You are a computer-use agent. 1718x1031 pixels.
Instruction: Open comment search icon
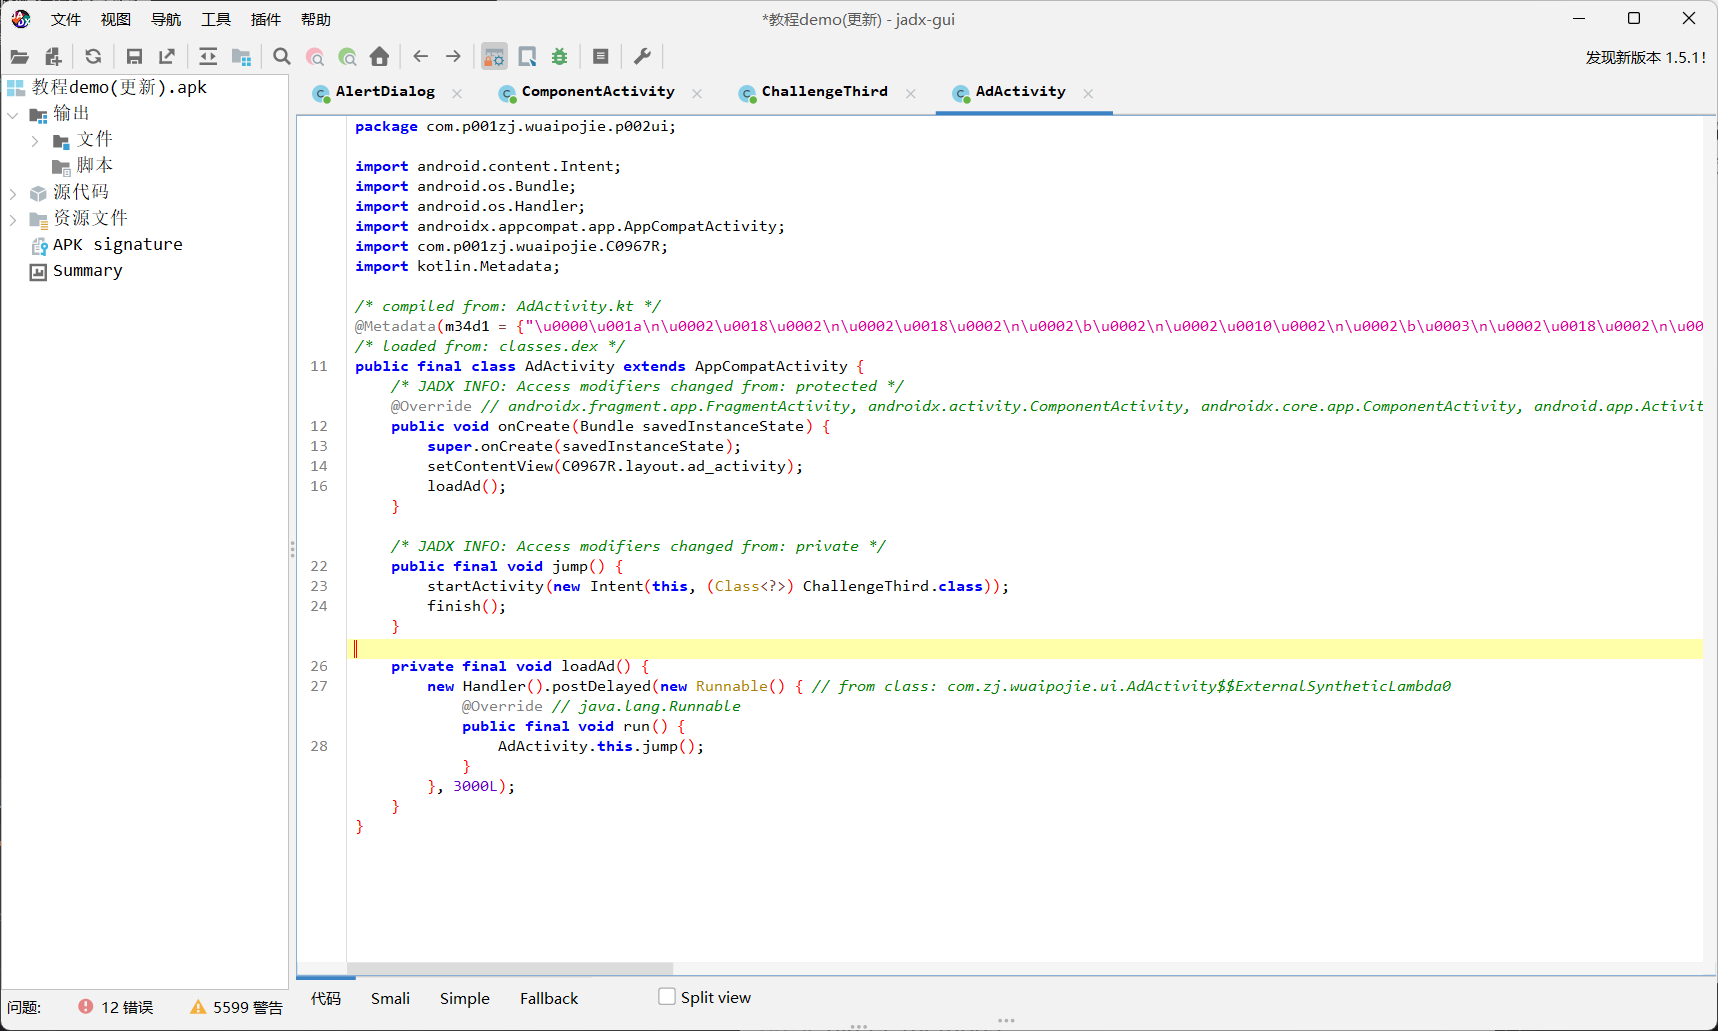347,57
